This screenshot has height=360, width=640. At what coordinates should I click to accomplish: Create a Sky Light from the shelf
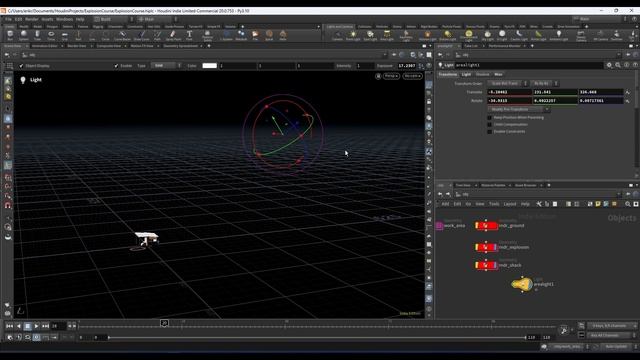[x=487, y=36]
